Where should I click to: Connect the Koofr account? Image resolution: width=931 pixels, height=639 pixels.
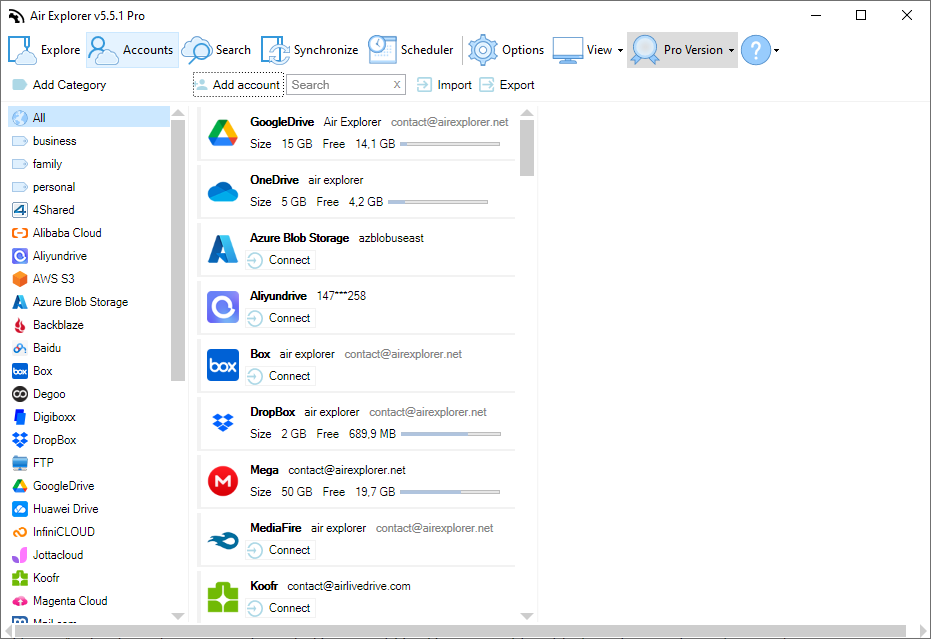click(280, 608)
